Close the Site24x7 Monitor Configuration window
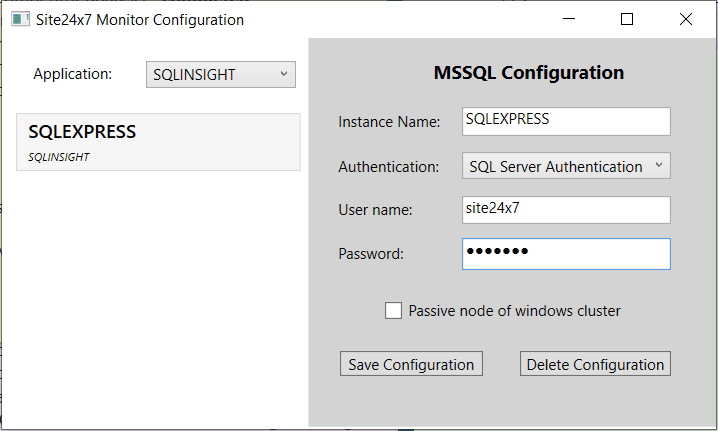The image size is (718, 431). tap(686, 19)
